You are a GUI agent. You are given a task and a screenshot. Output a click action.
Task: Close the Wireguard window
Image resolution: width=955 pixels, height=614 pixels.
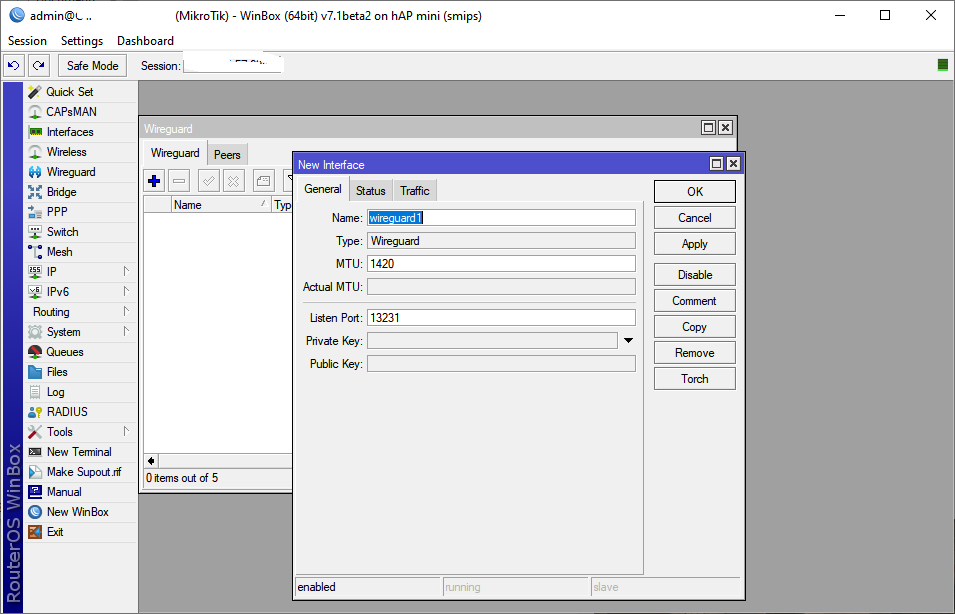pyautogui.click(x=725, y=128)
